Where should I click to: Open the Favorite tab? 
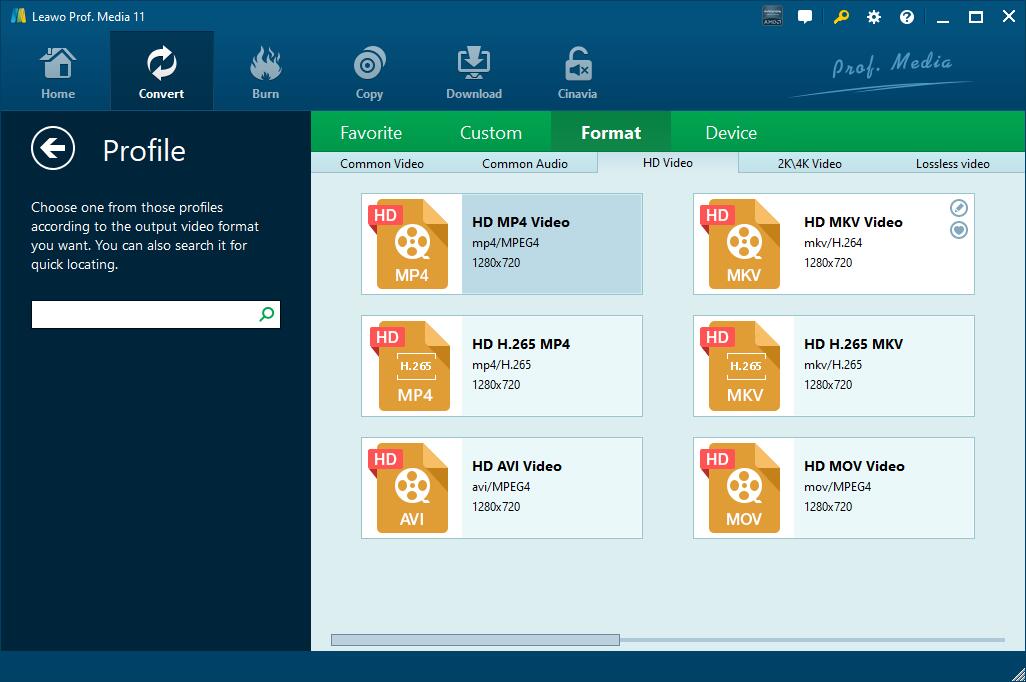(x=371, y=133)
